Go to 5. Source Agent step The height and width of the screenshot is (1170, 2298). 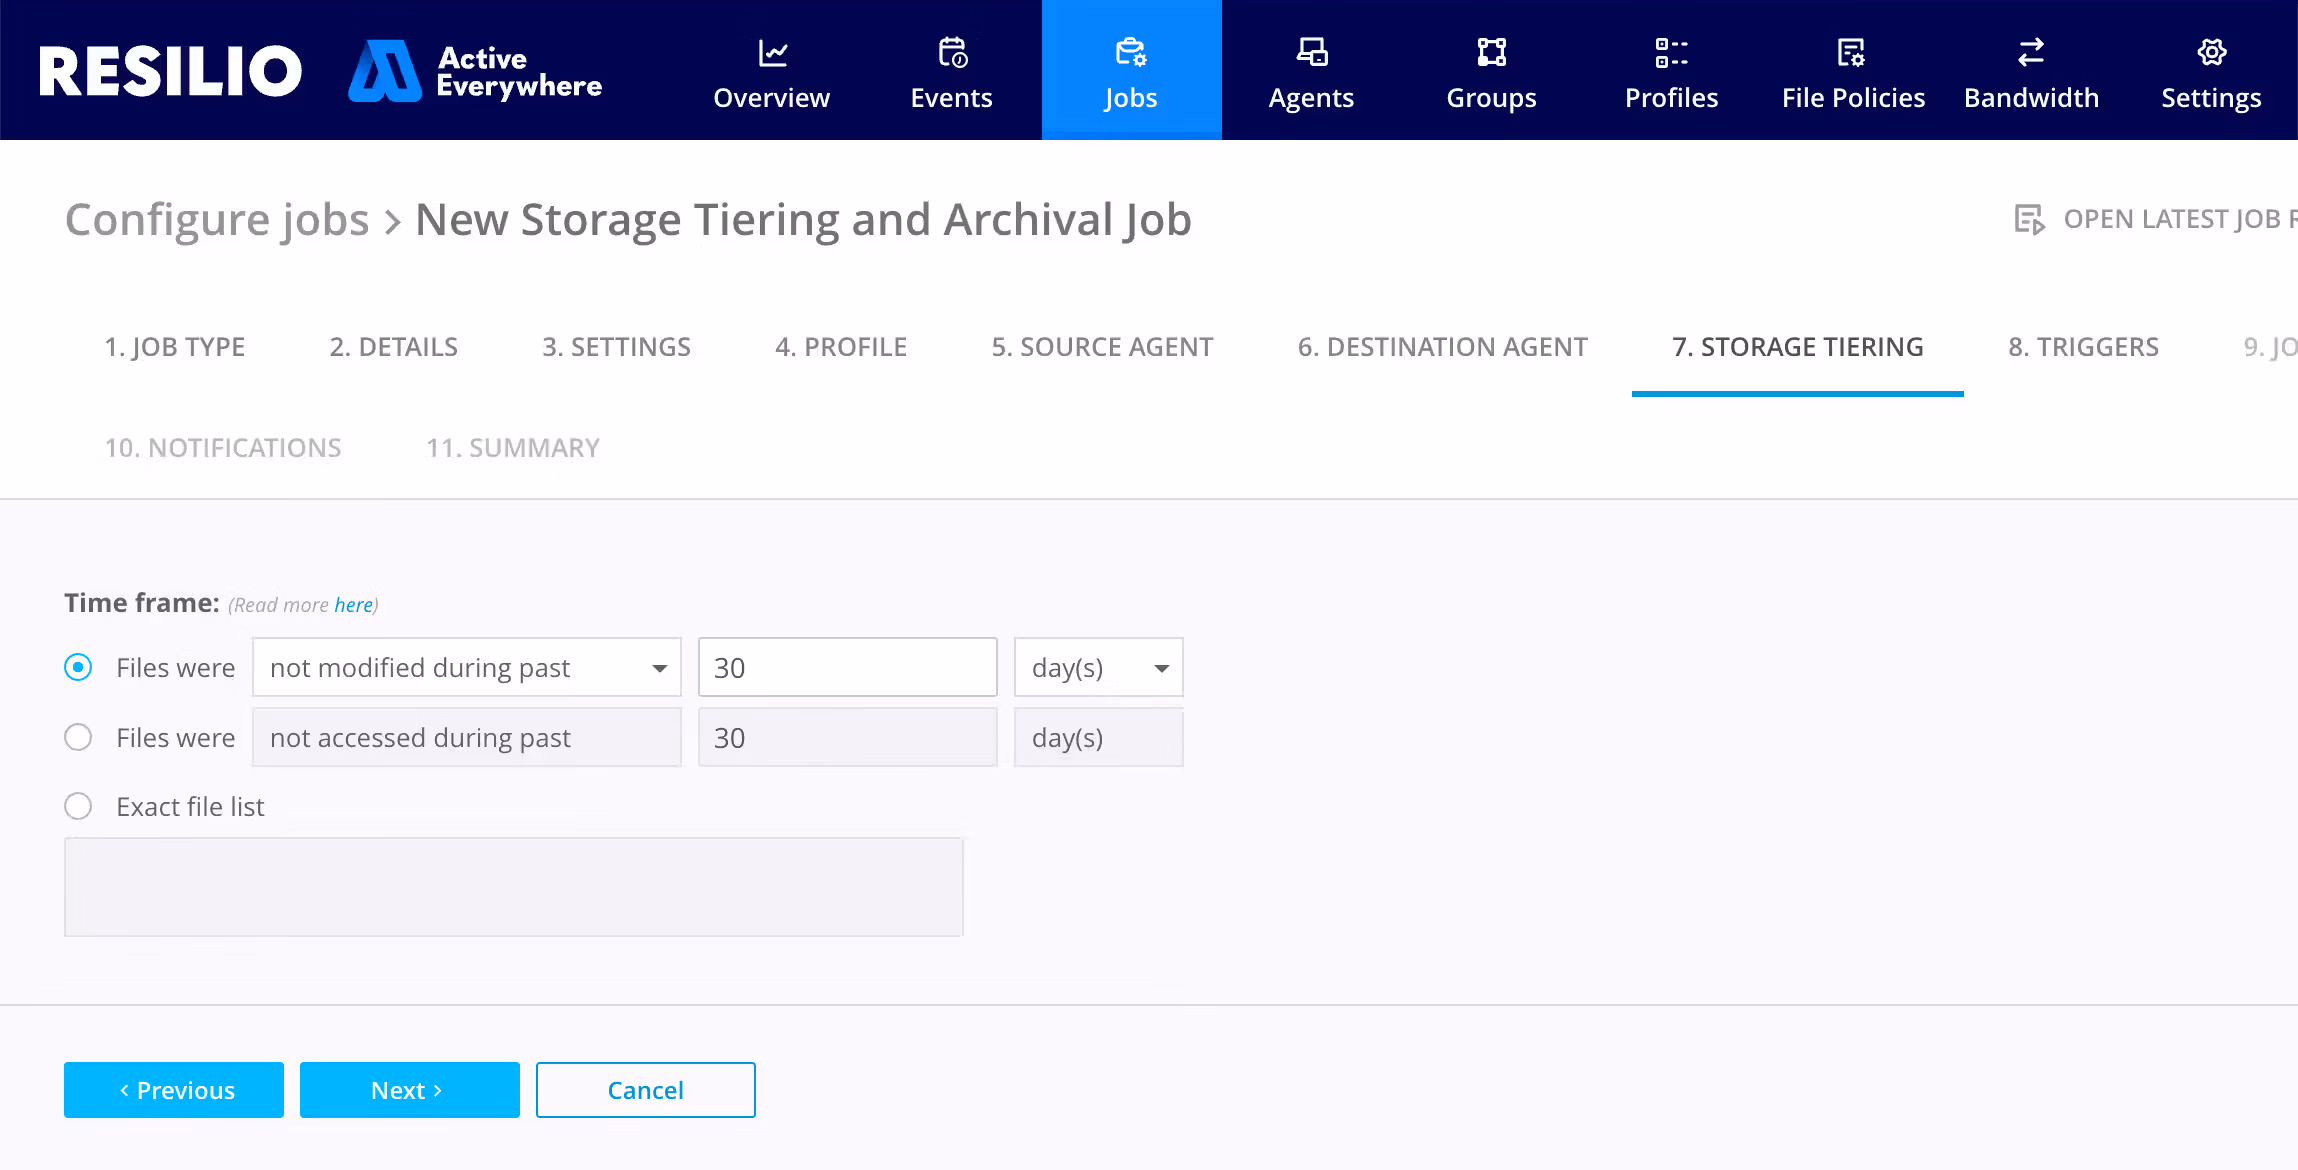coord(1102,347)
